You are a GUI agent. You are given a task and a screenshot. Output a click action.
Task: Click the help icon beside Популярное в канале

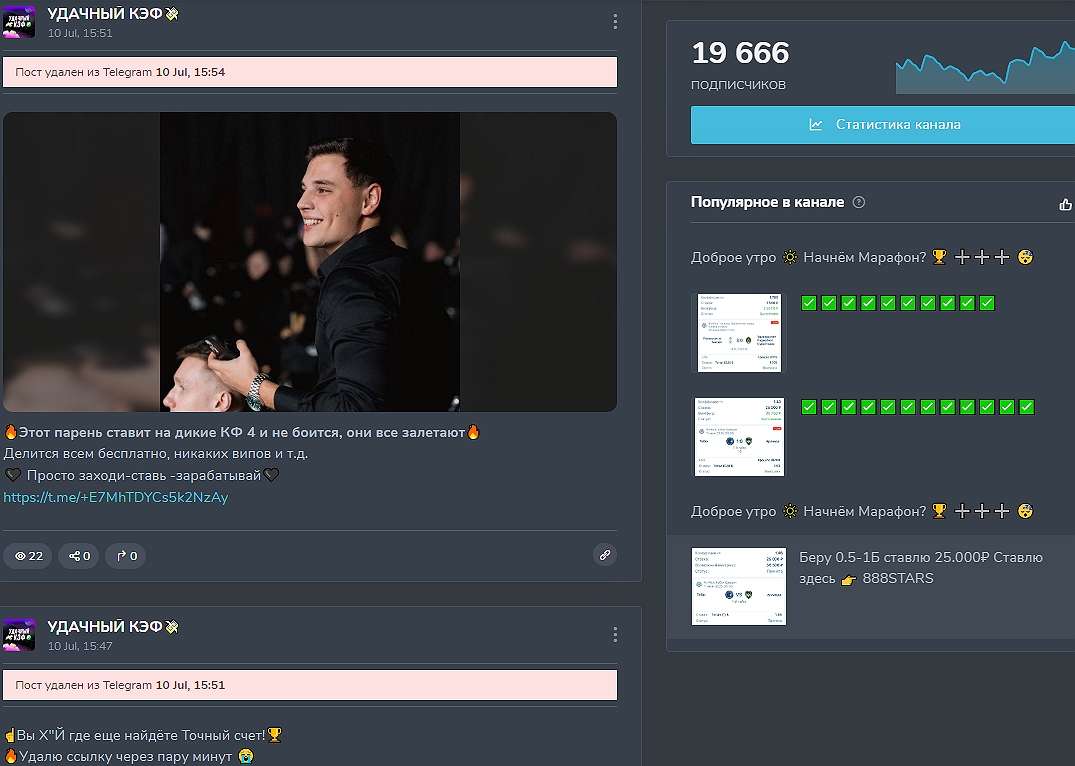(x=858, y=202)
